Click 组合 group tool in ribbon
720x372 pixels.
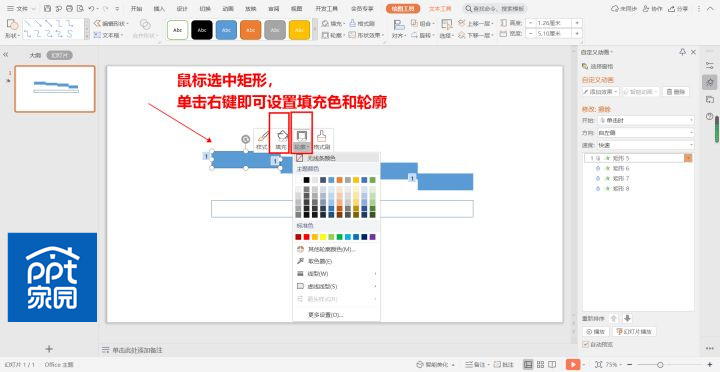422,23
